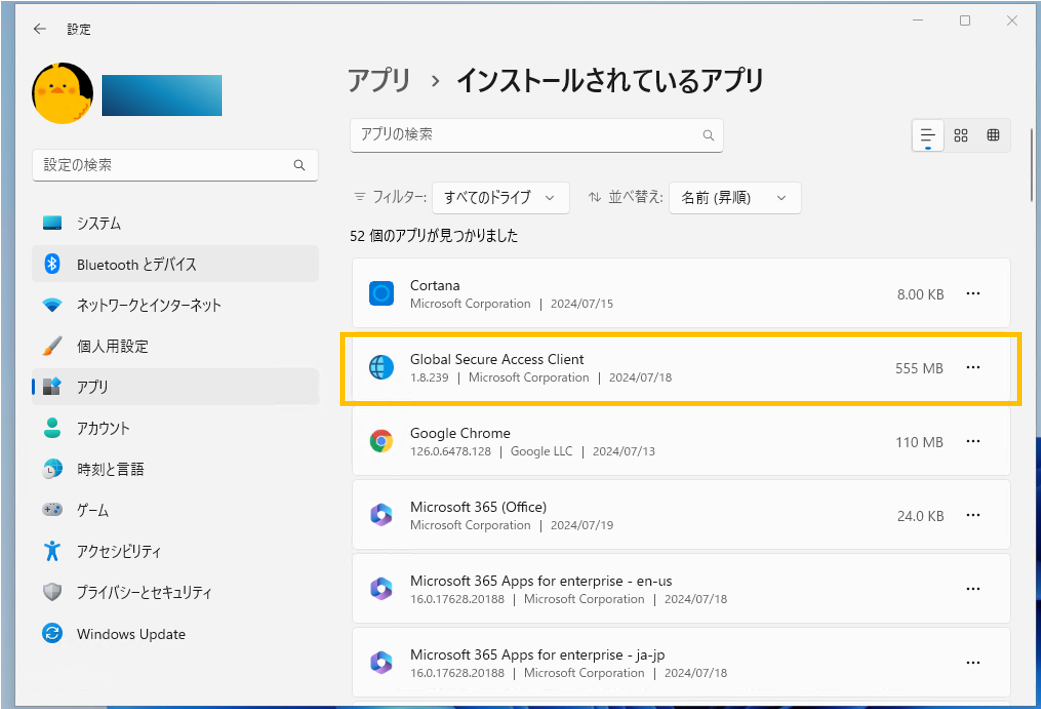This screenshot has height=709, width=1041.
Task: Click the 設定の検索 search field
Action: coord(175,165)
